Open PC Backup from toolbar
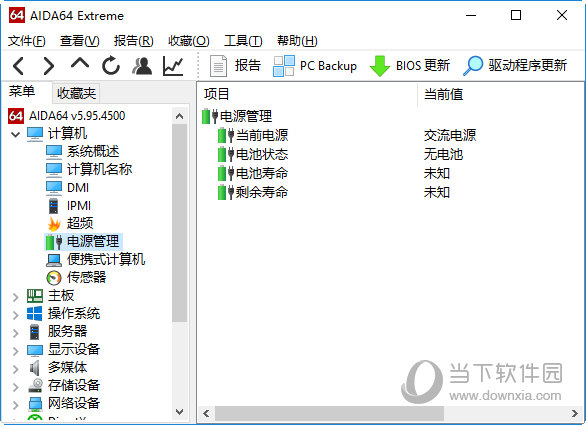 pyautogui.click(x=315, y=66)
